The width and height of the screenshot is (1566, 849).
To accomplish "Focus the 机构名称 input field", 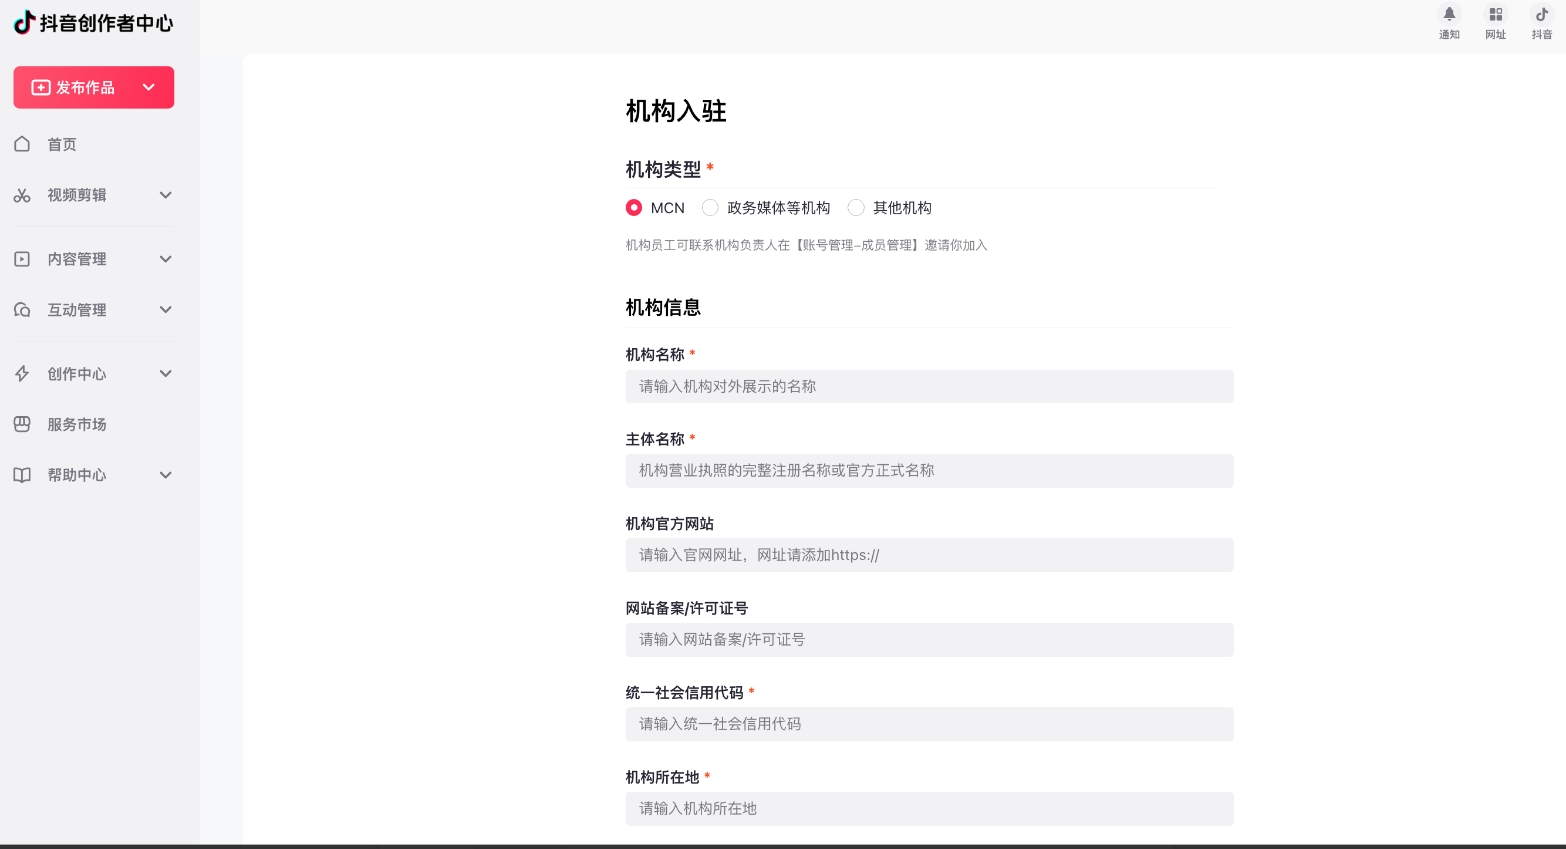I will point(929,387).
